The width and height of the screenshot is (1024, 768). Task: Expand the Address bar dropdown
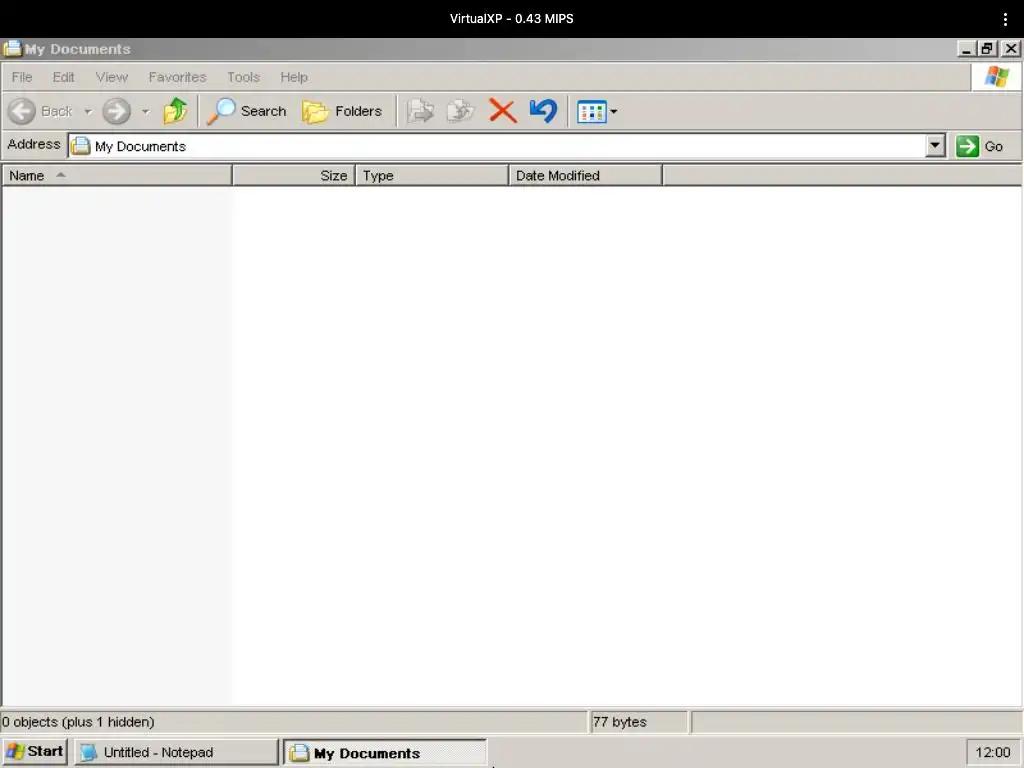pos(935,146)
